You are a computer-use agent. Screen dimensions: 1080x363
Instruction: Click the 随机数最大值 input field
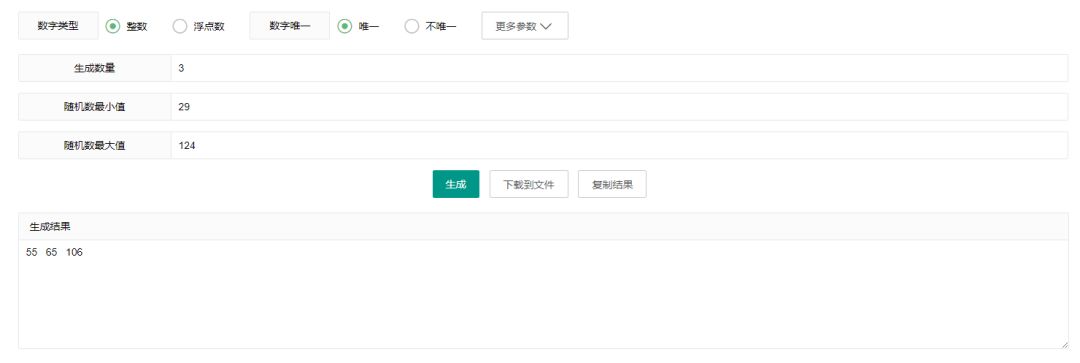(619, 145)
